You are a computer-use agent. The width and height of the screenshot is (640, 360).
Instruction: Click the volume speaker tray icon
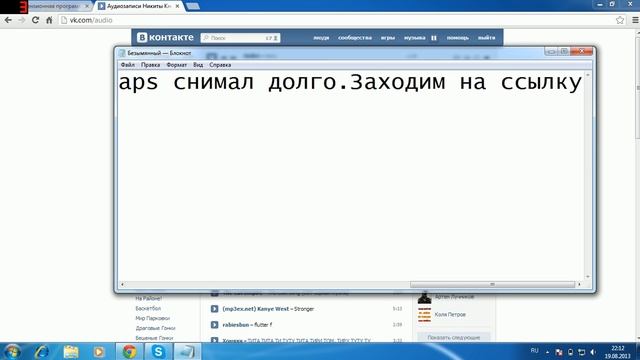point(593,352)
